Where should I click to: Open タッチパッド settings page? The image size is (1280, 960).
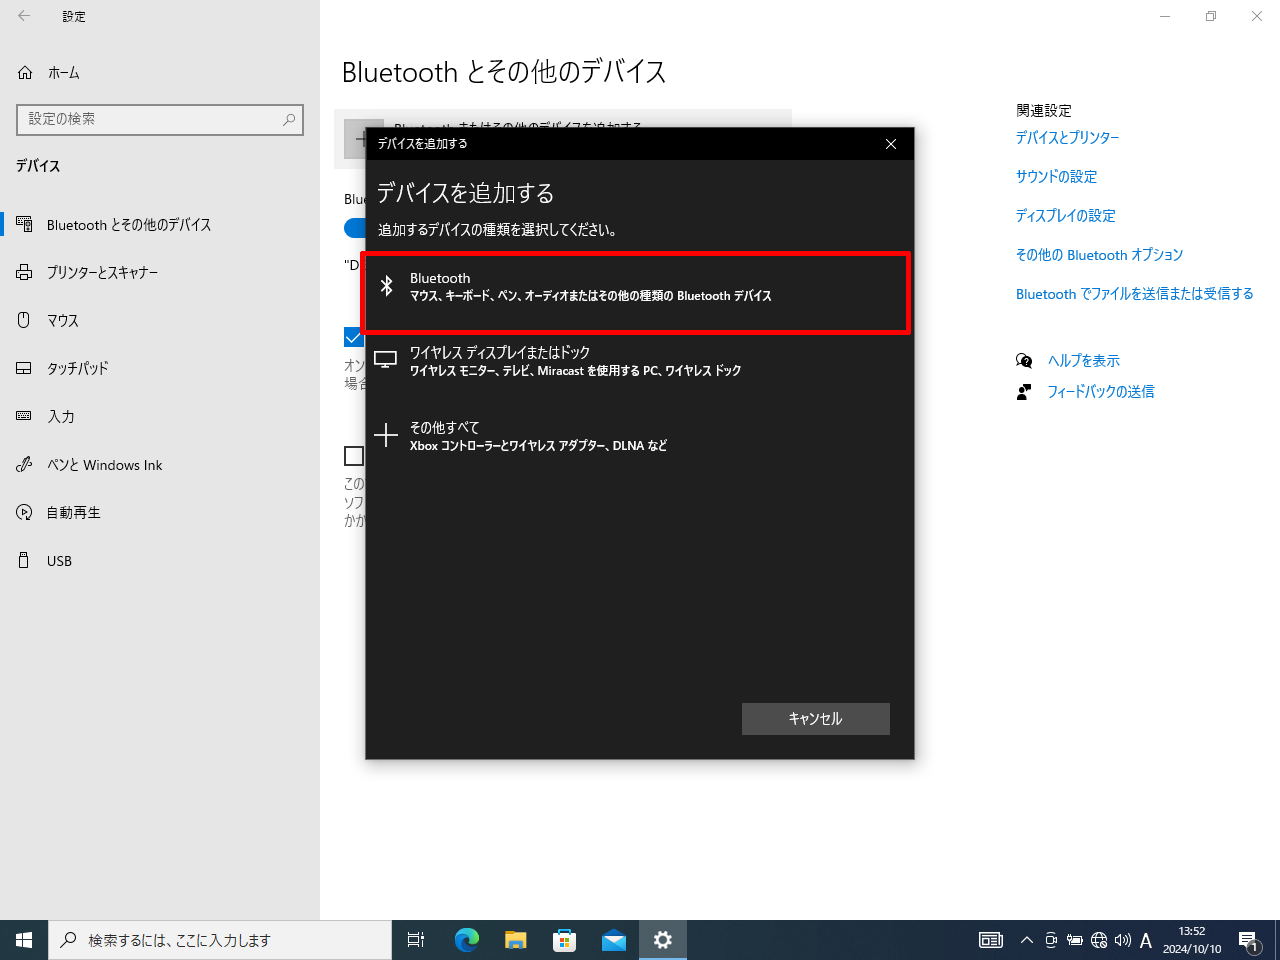click(160, 369)
